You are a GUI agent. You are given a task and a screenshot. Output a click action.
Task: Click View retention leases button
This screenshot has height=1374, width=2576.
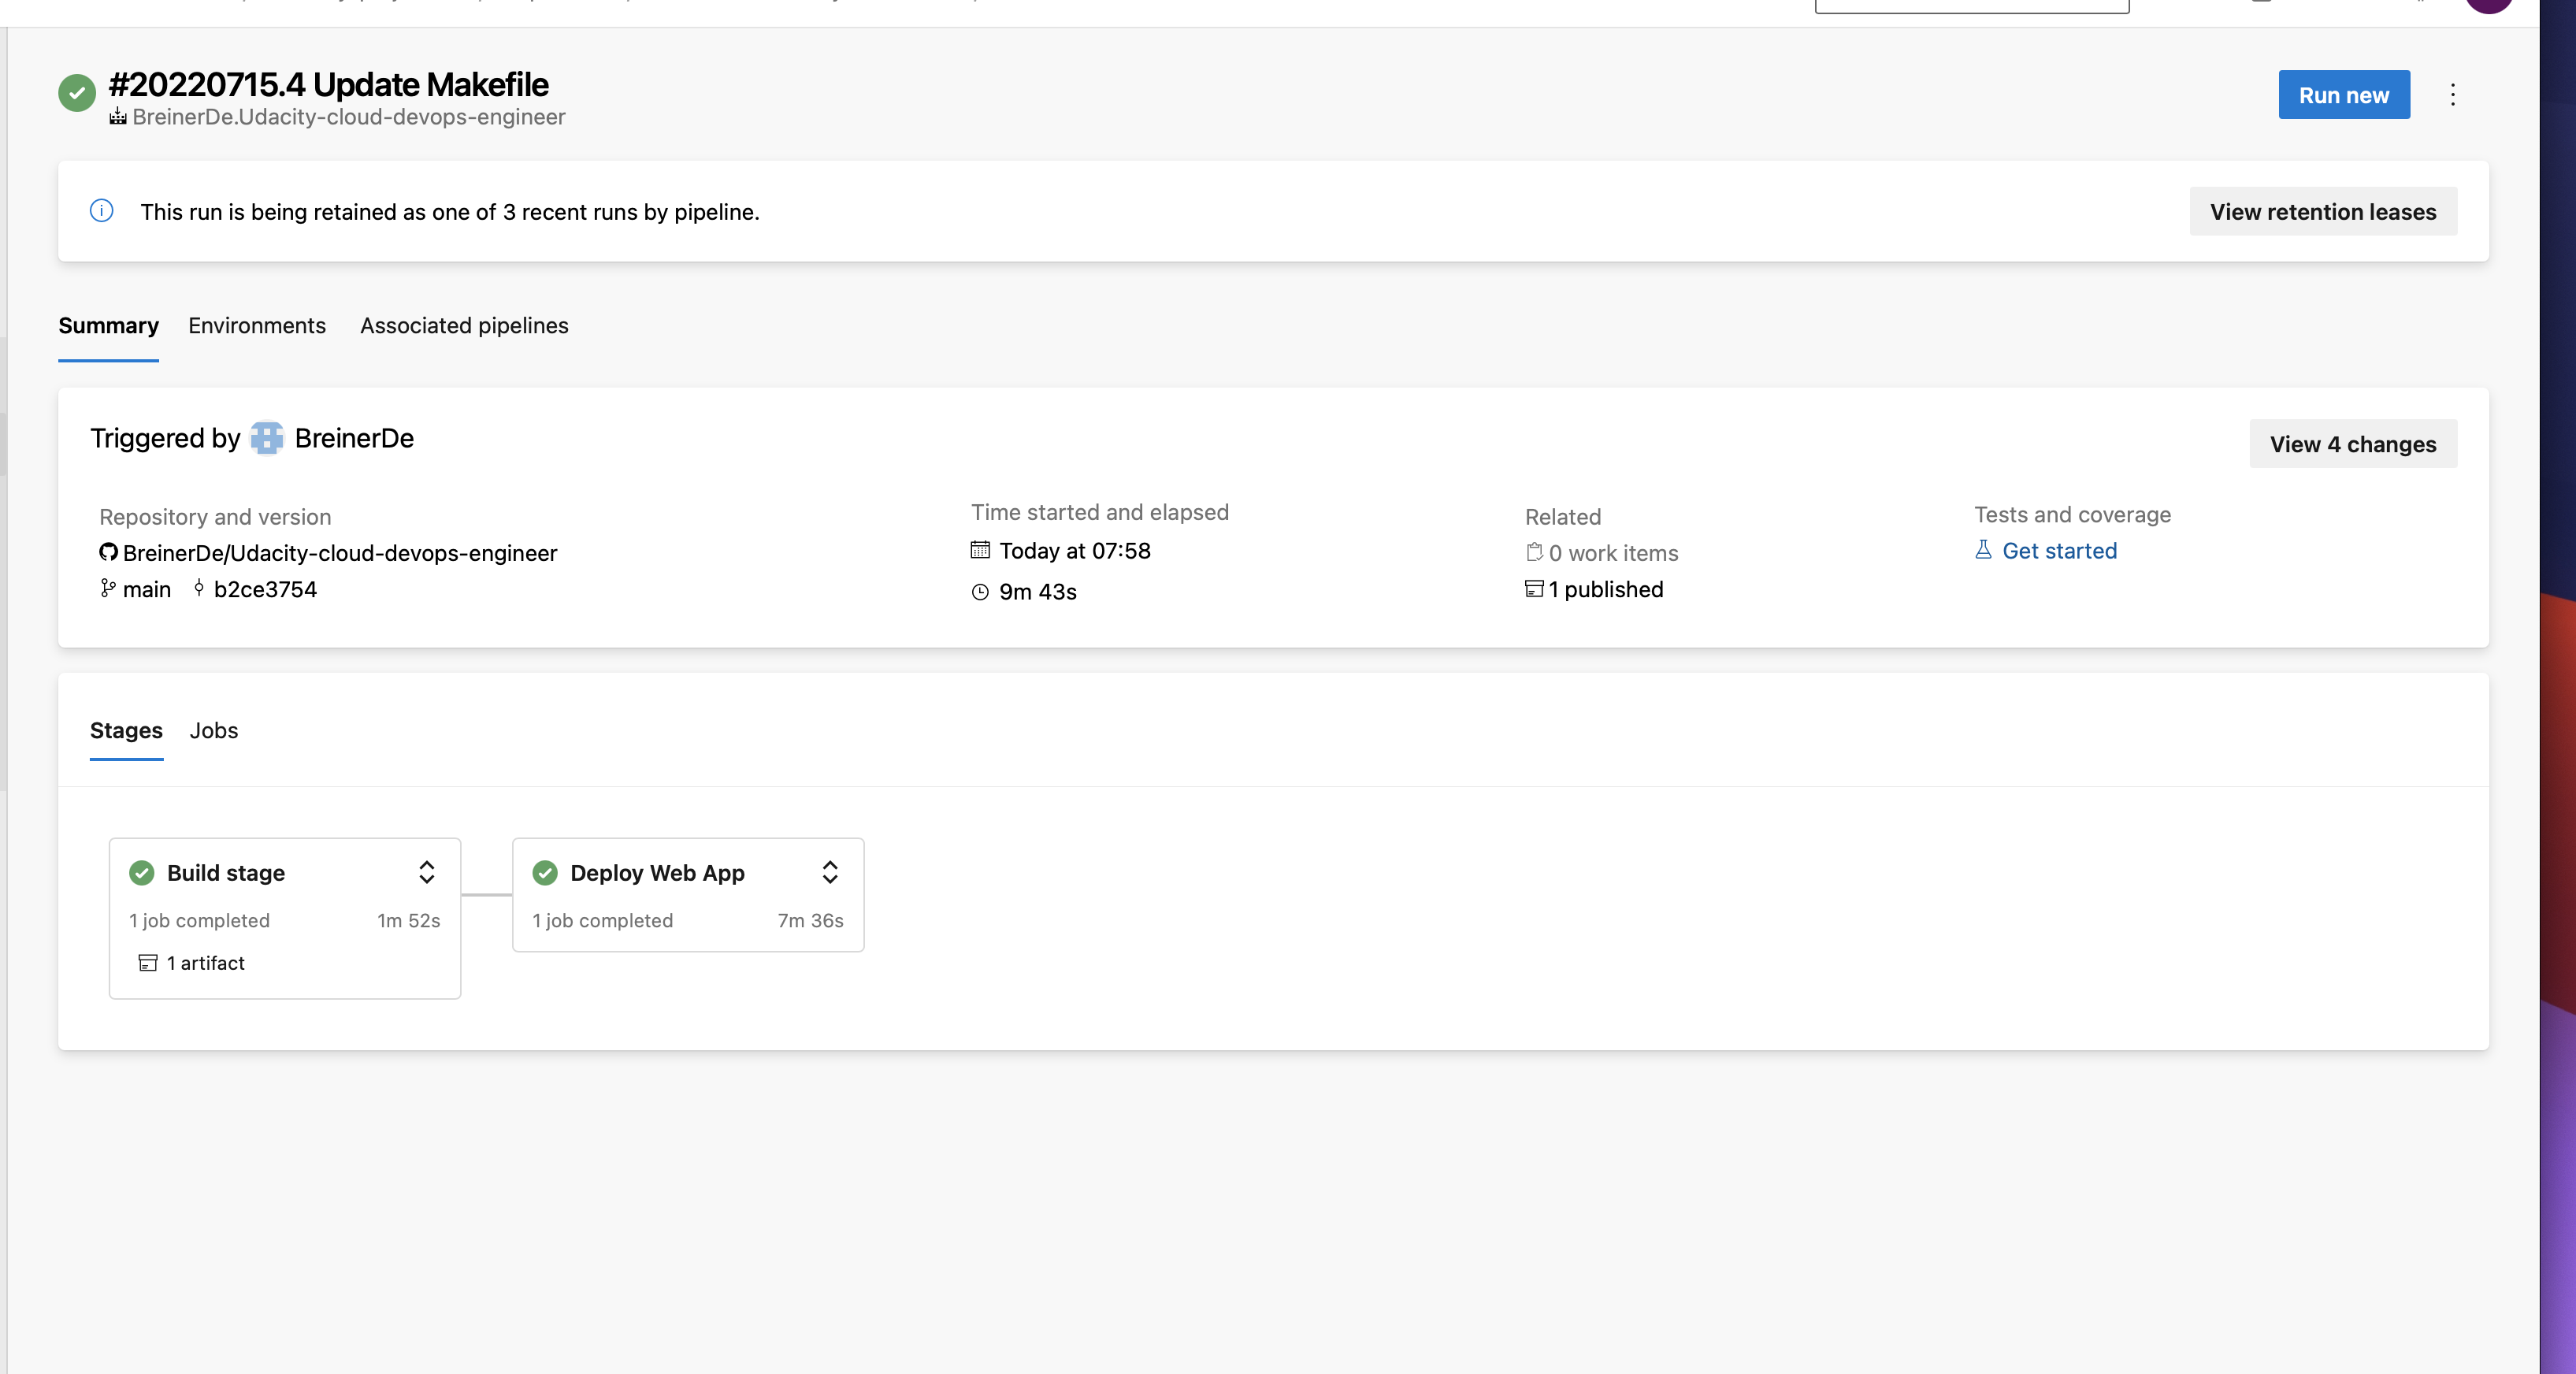2323,211
